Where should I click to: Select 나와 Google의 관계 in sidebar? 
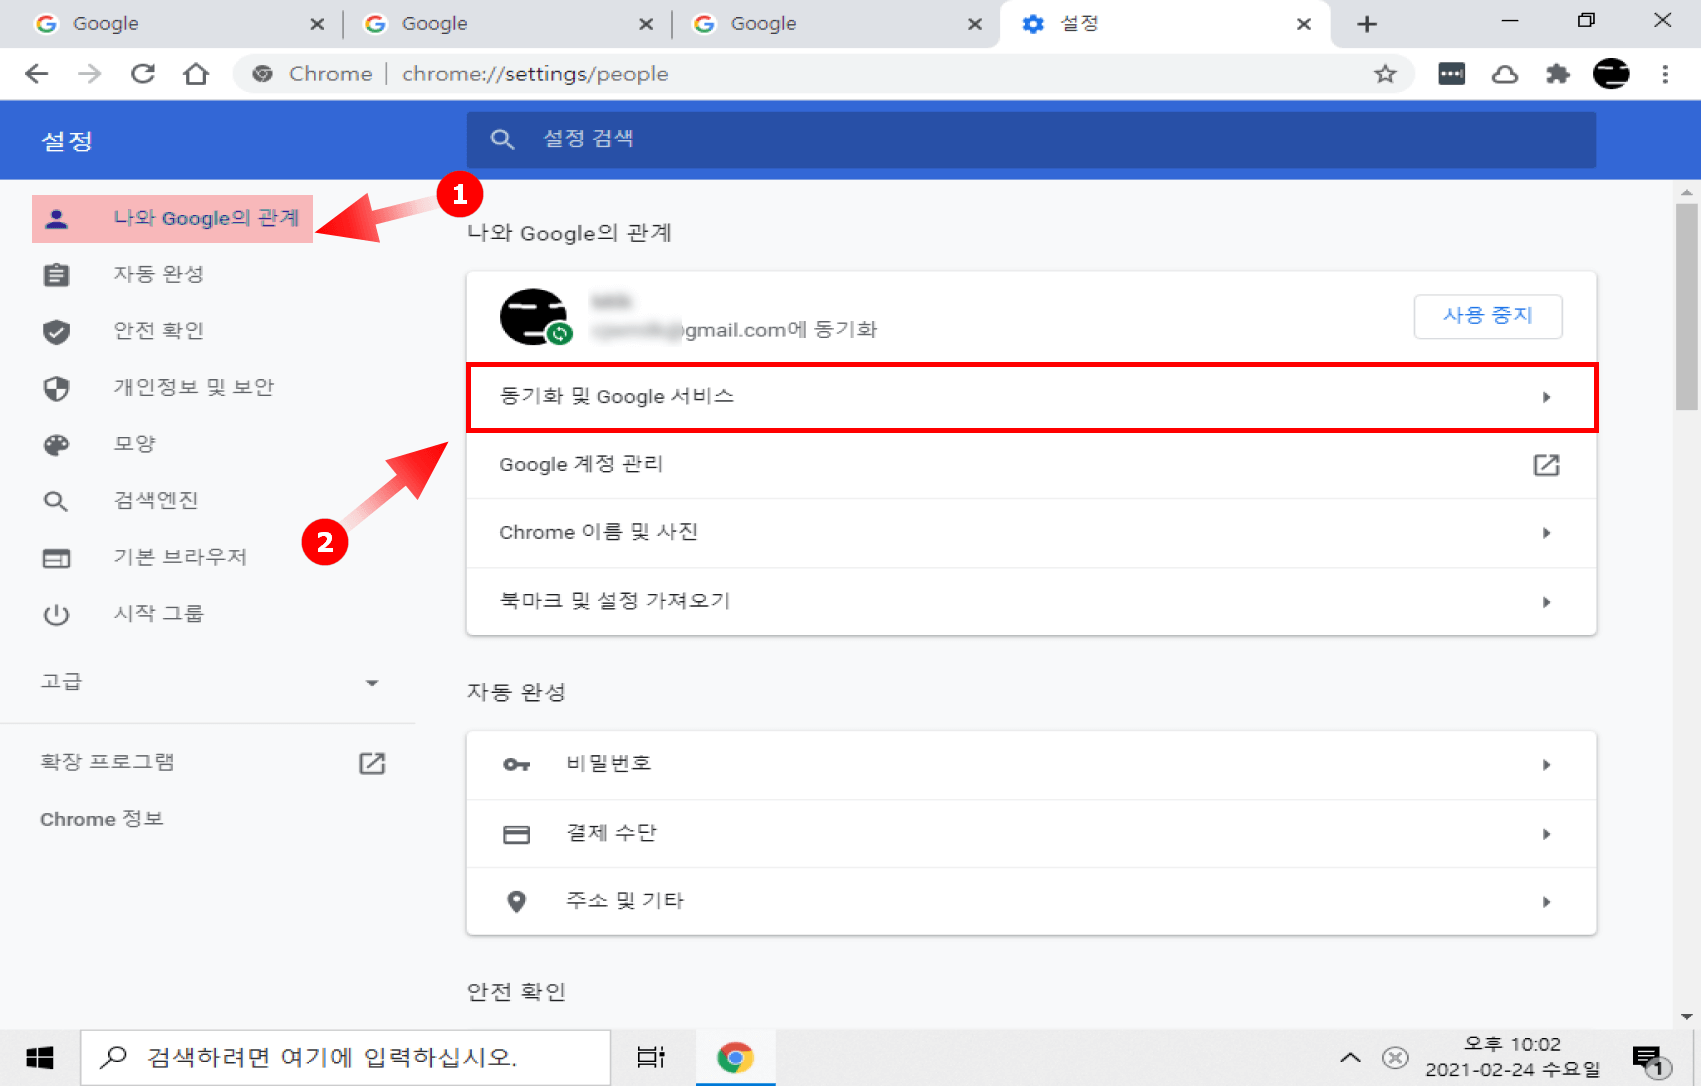(x=173, y=219)
